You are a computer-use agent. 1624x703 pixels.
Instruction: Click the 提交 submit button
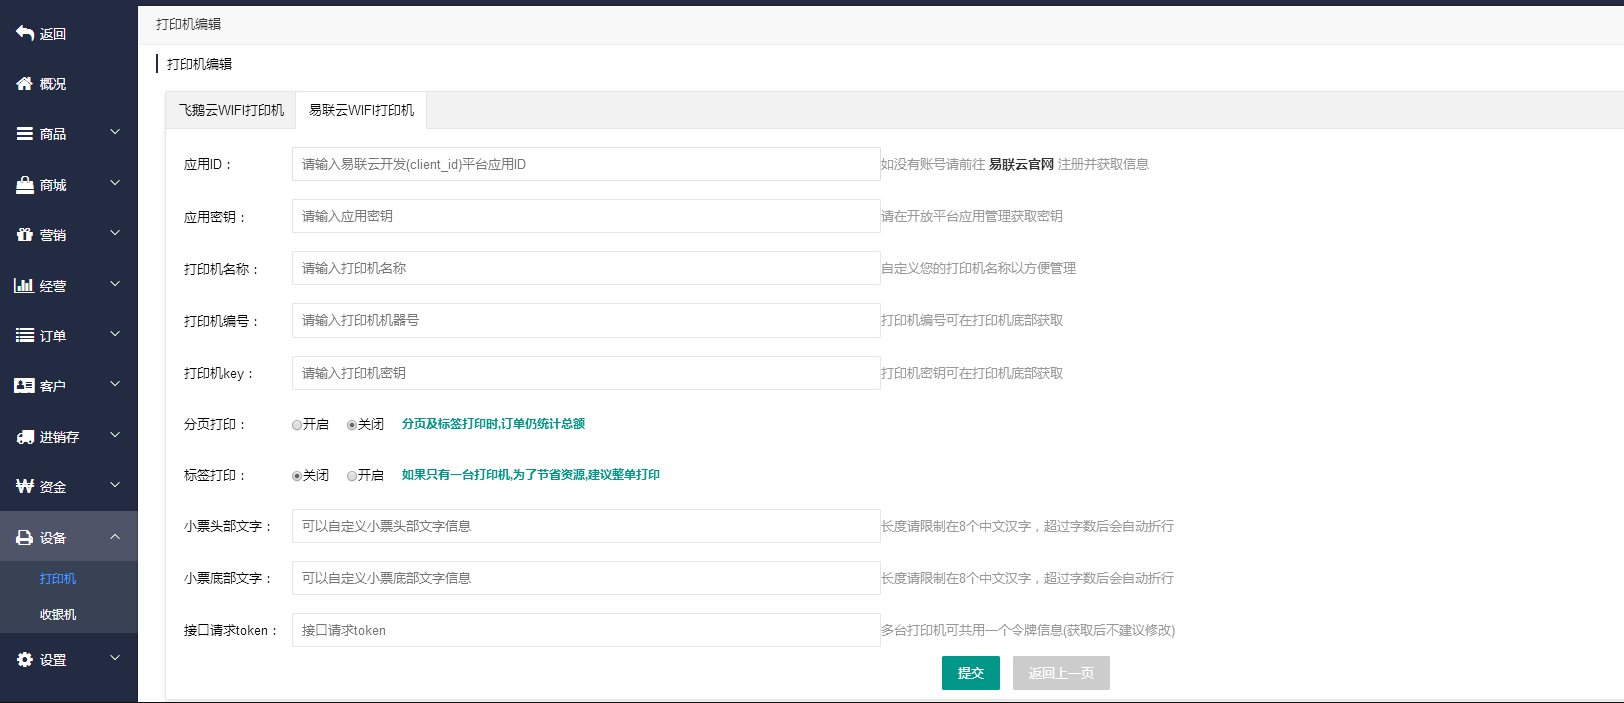971,673
